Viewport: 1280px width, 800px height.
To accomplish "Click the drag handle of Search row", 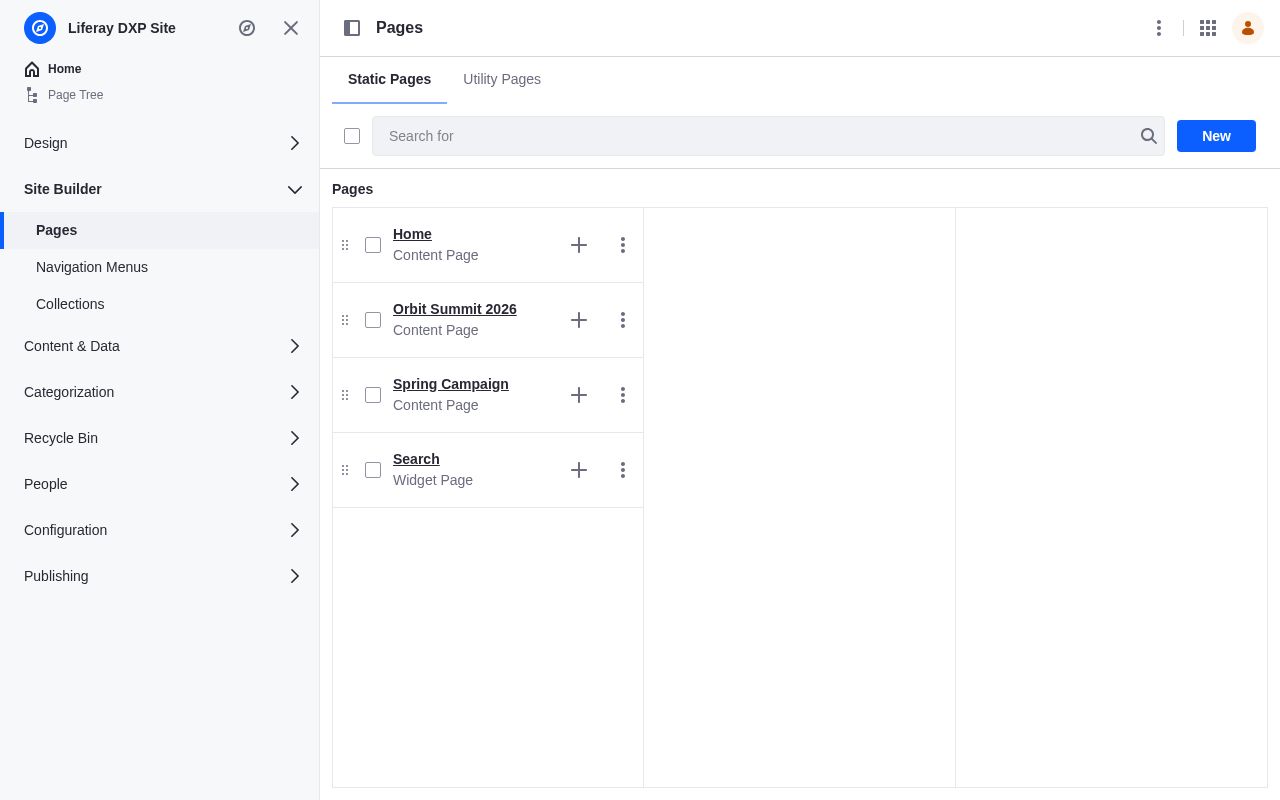I will click(x=345, y=470).
